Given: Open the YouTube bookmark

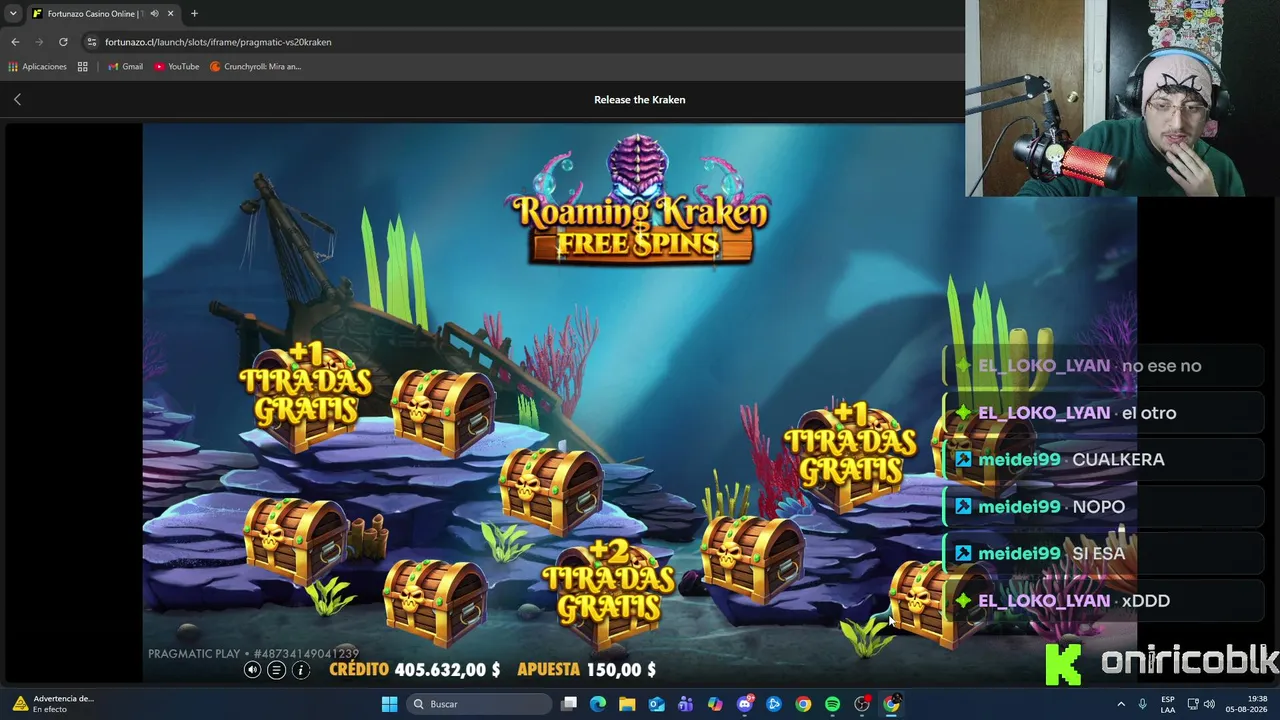Looking at the screenshot, I should (177, 67).
